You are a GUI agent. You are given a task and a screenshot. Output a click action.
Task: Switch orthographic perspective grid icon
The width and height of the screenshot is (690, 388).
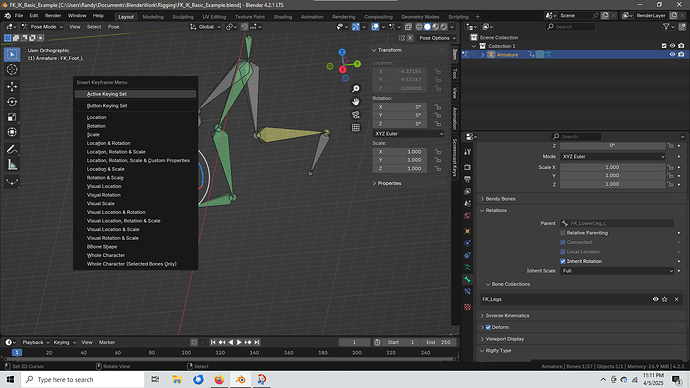tap(356, 128)
